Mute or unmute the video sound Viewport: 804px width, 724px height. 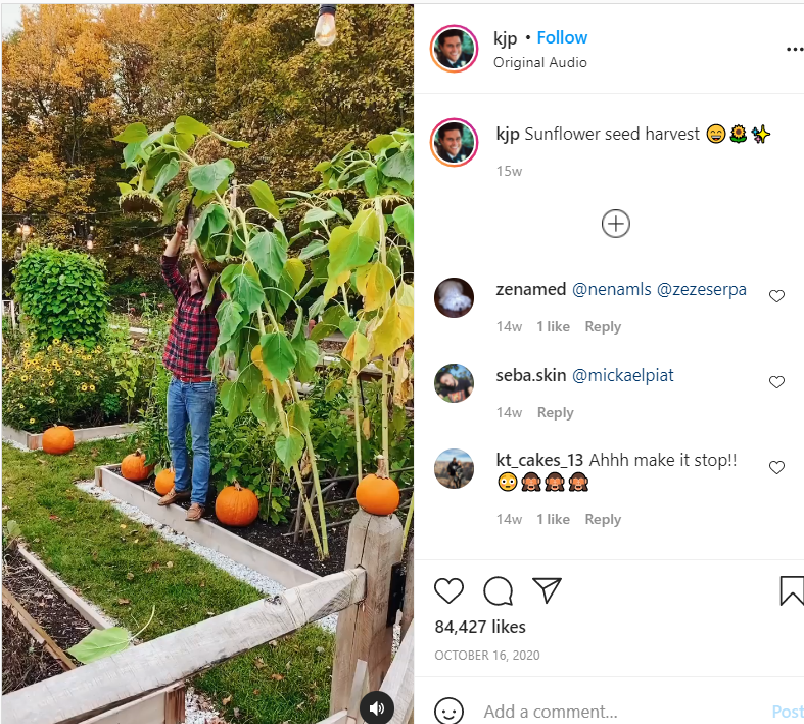(377, 708)
